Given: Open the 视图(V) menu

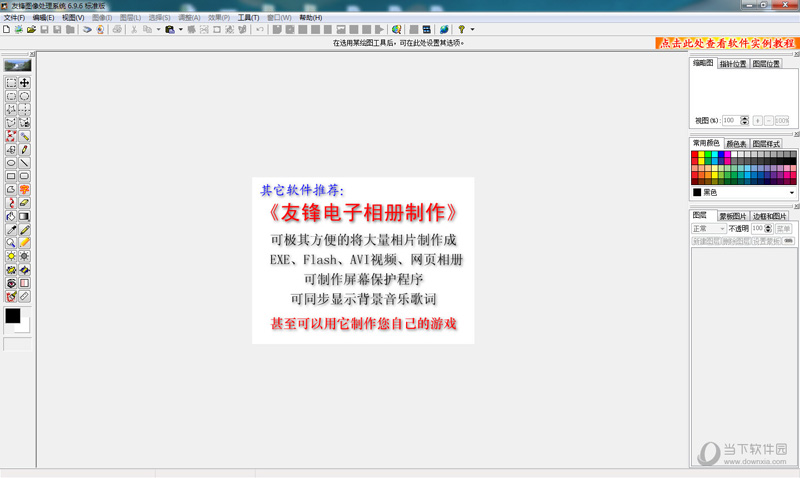Looking at the screenshot, I should point(73,18).
